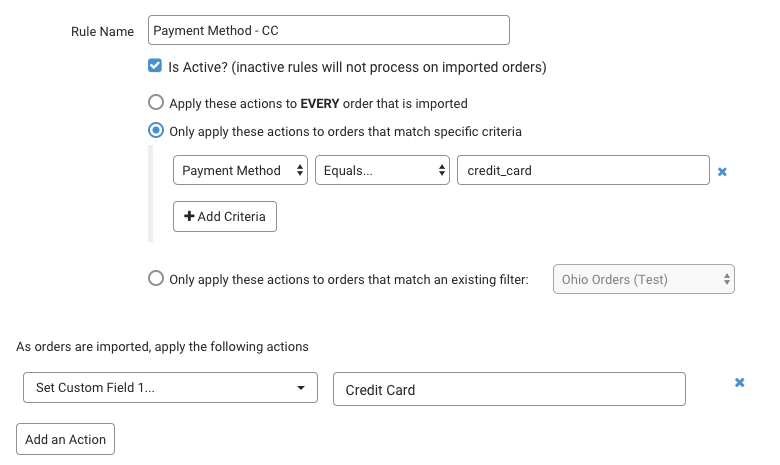Click the plus icon on Add Criteria

pyautogui.click(x=189, y=217)
